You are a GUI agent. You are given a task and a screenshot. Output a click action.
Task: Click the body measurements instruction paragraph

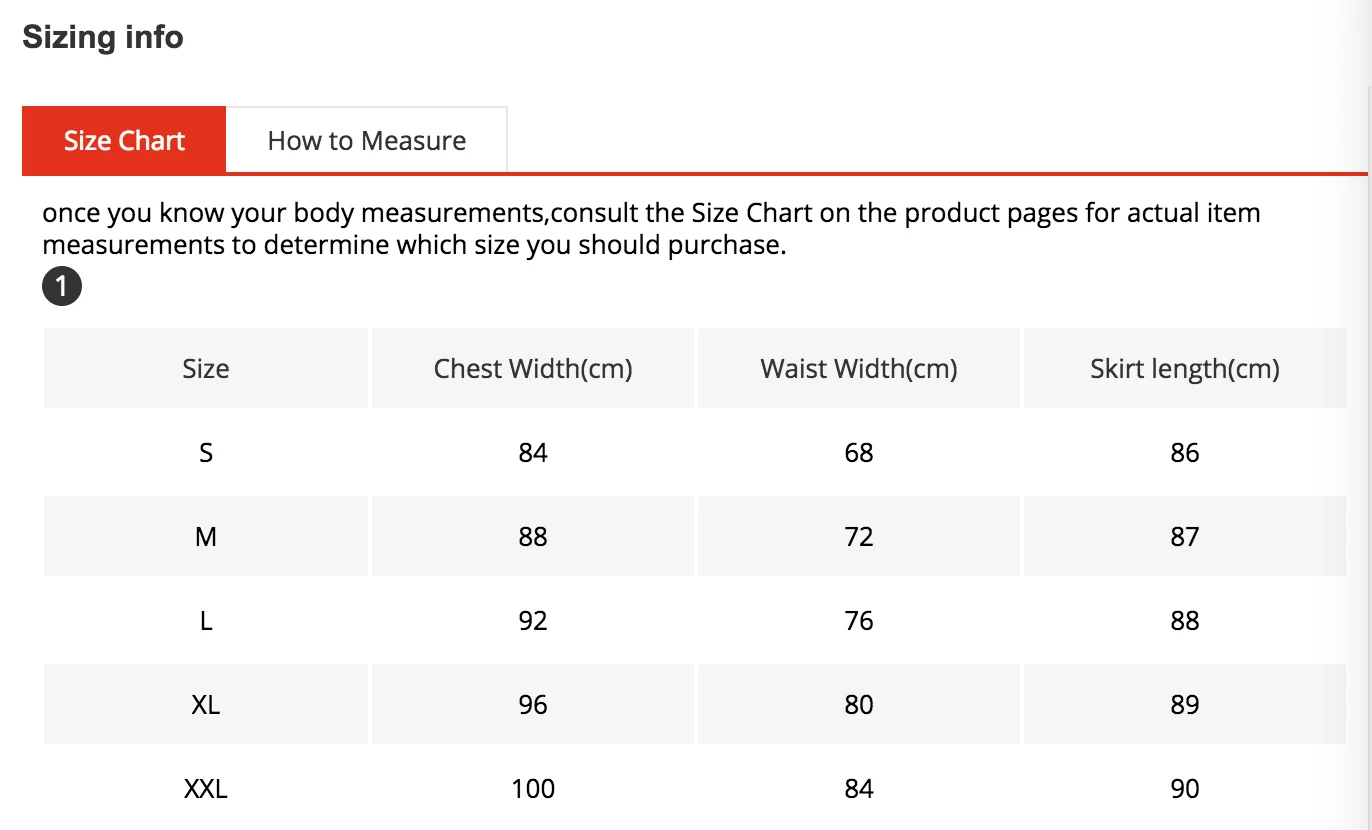(651, 229)
